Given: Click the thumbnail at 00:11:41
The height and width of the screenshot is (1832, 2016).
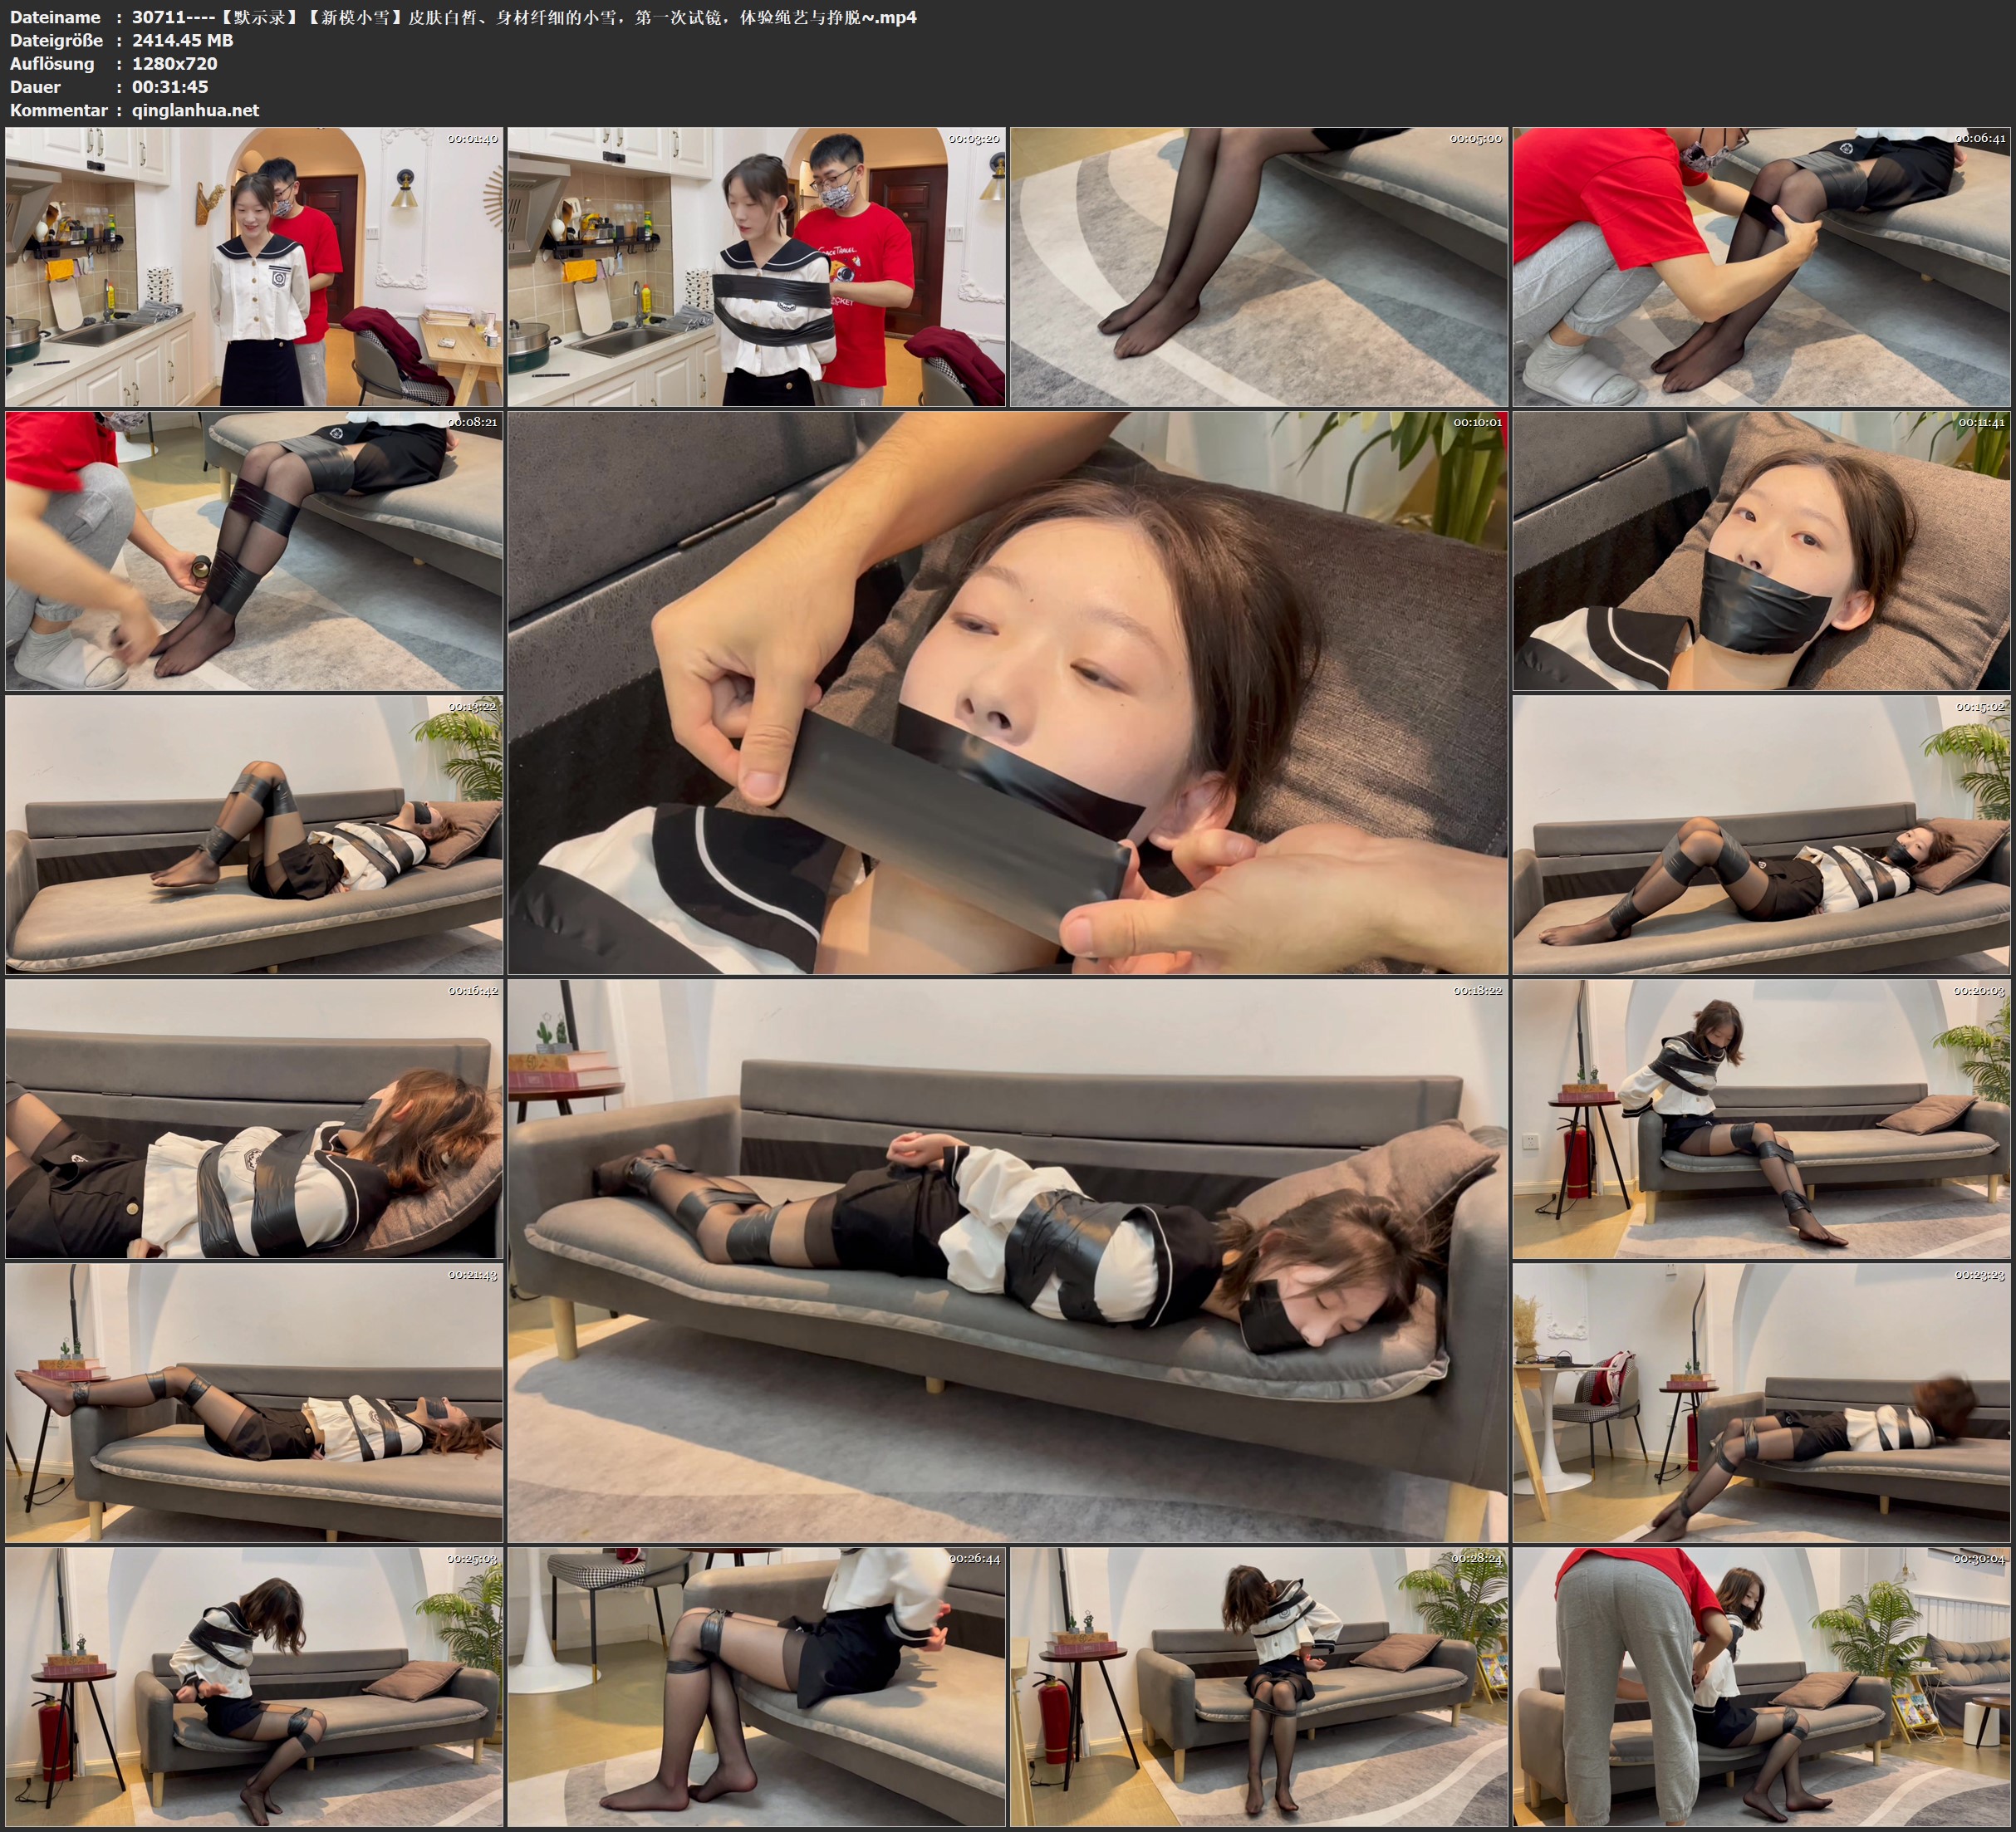Looking at the screenshot, I should (1761, 550).
